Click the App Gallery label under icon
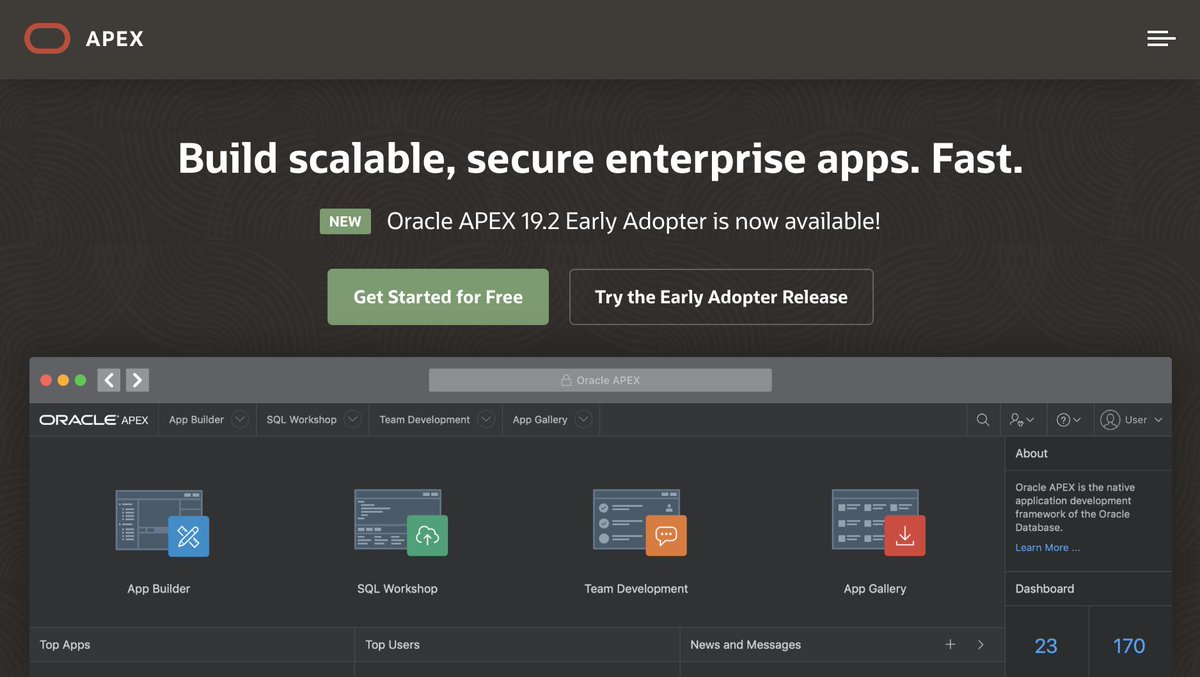The height and width of the screenshot is (677, 1200). click(x=875, y=589)
